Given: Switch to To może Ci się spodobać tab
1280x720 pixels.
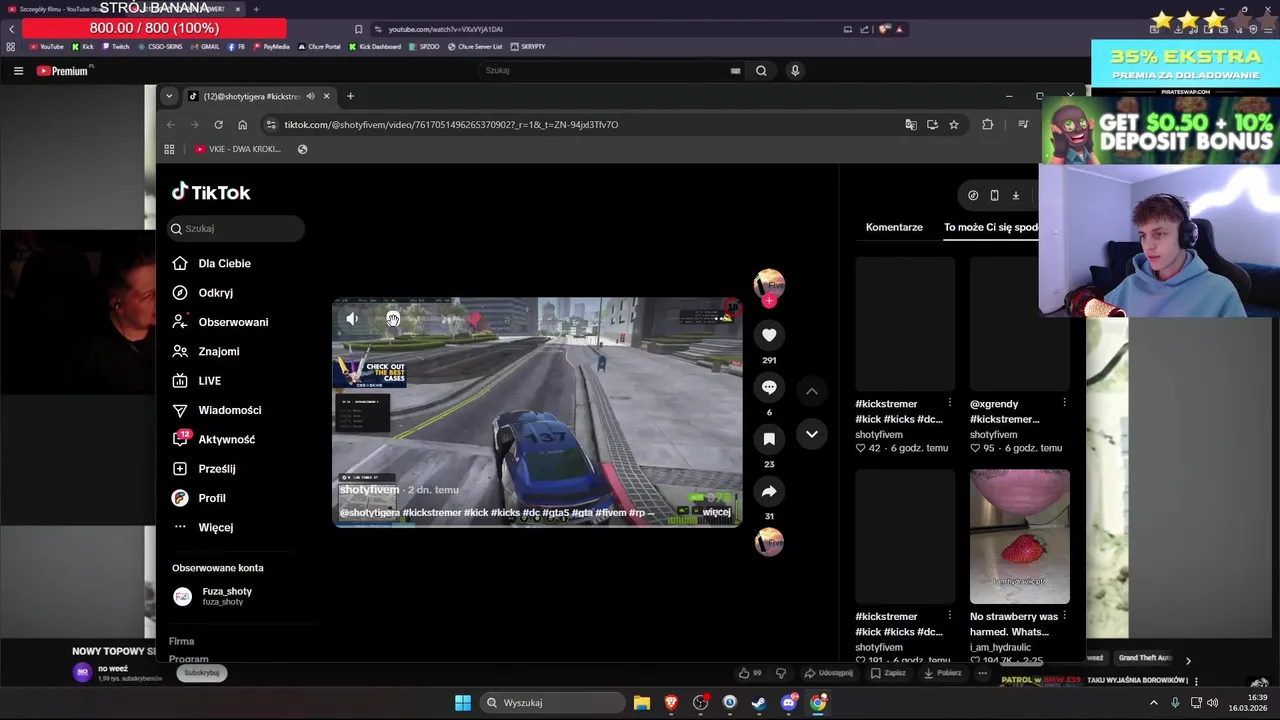Looking at the screenshot, I should 991,227.
